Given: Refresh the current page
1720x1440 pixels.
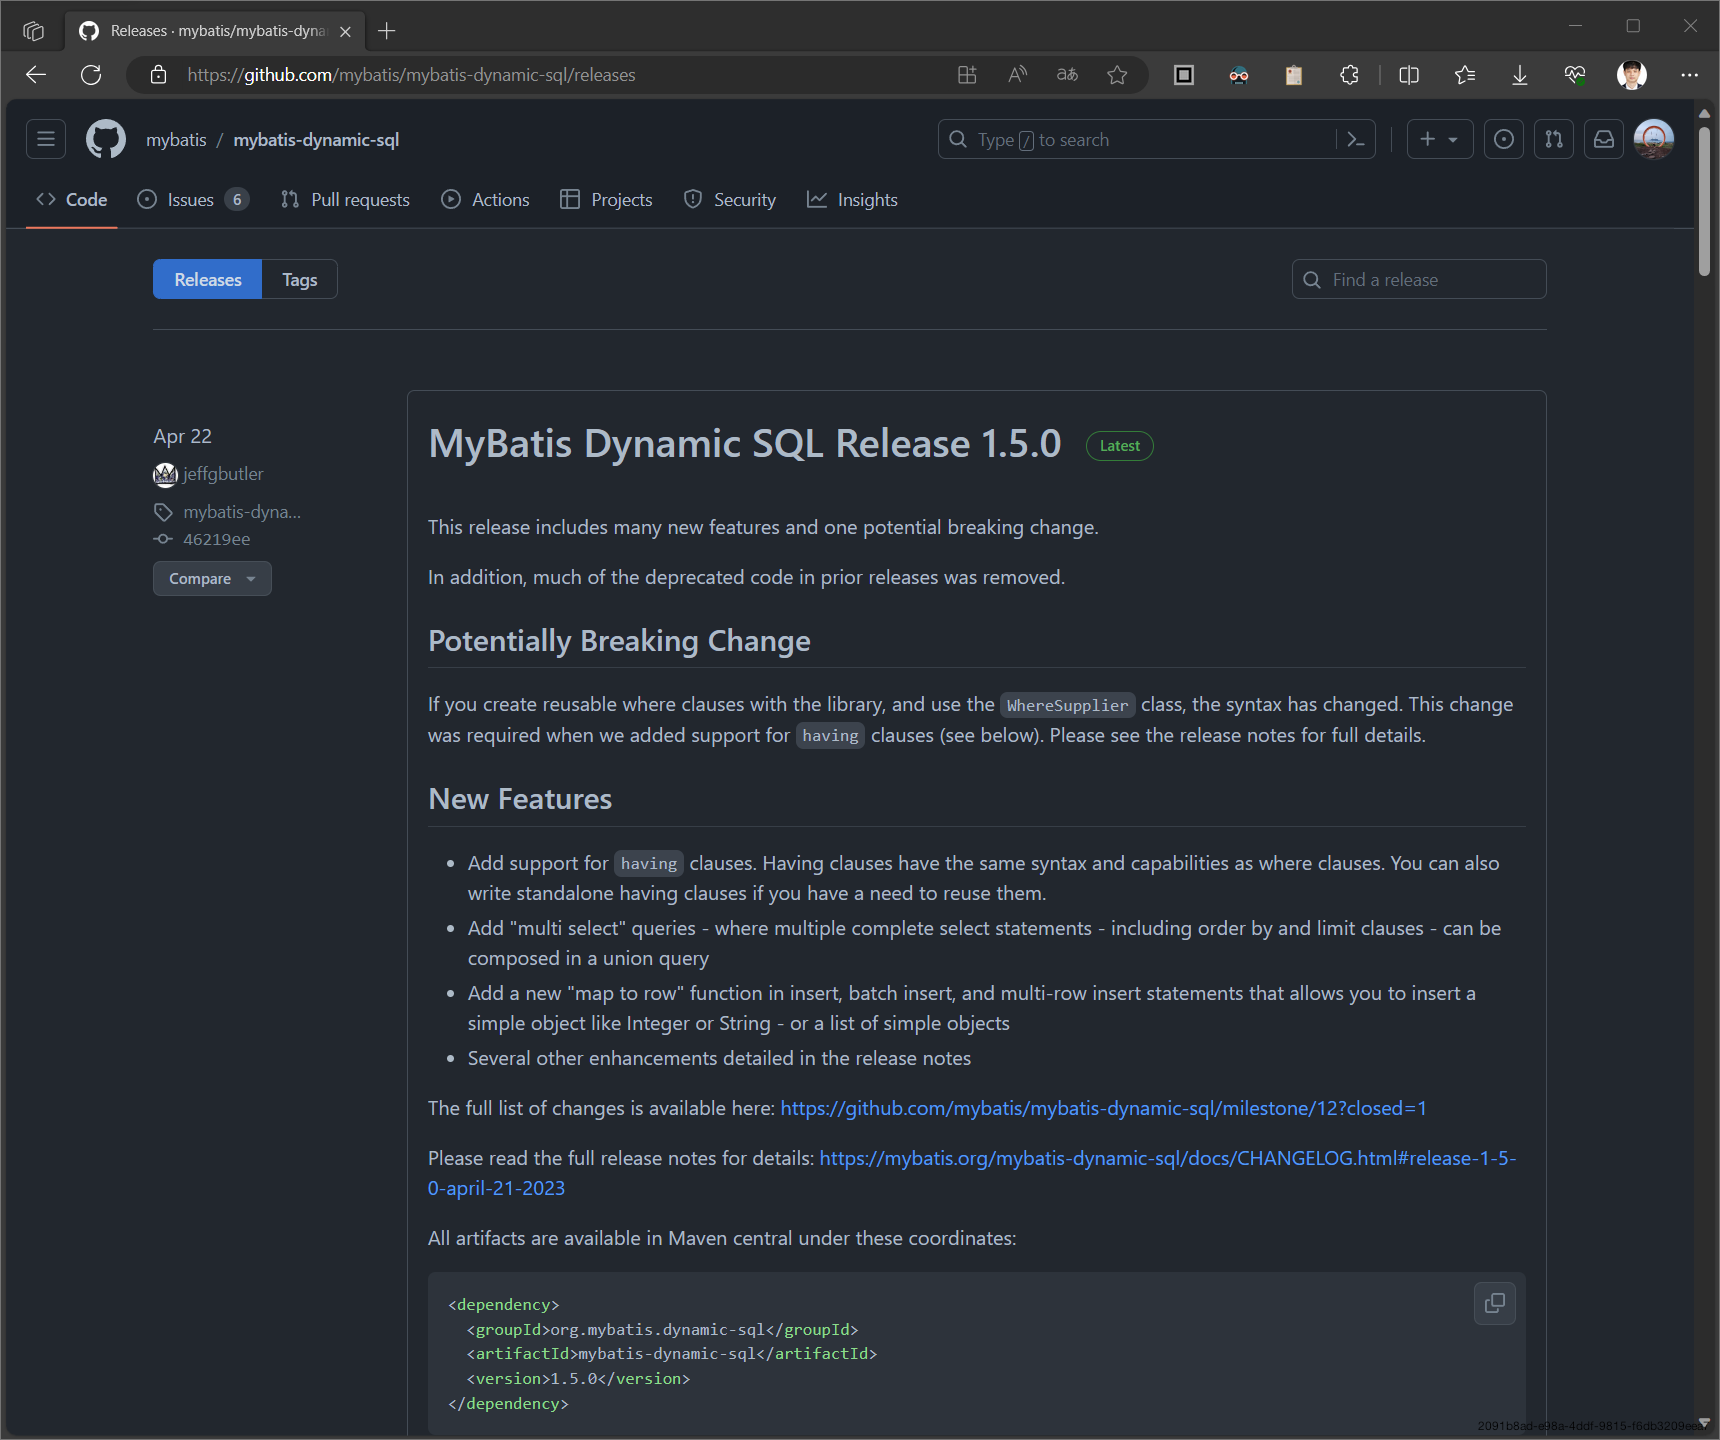Looking at the screenshot, I should [x=91, y=75].
